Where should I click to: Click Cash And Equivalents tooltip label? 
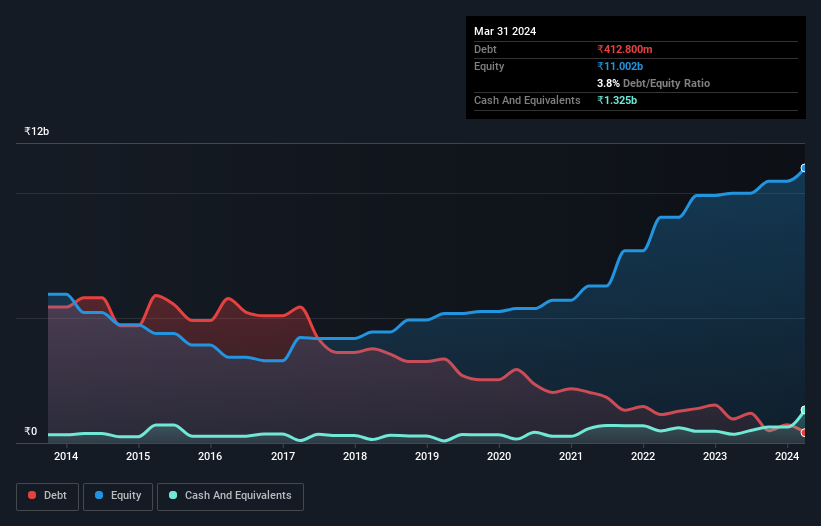coord(527,100)
